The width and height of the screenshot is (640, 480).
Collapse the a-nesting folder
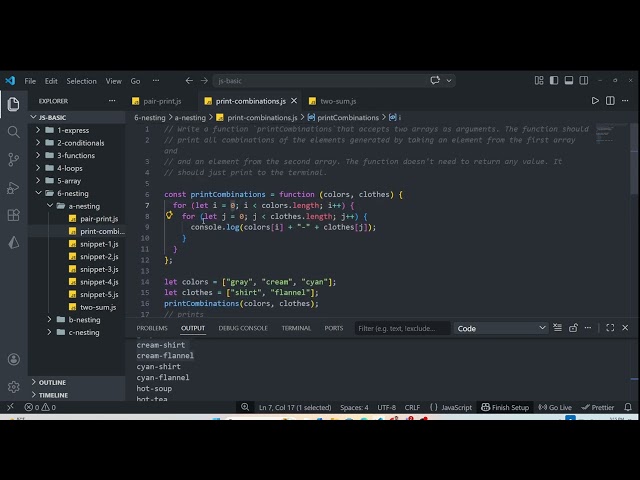(76, 206)
